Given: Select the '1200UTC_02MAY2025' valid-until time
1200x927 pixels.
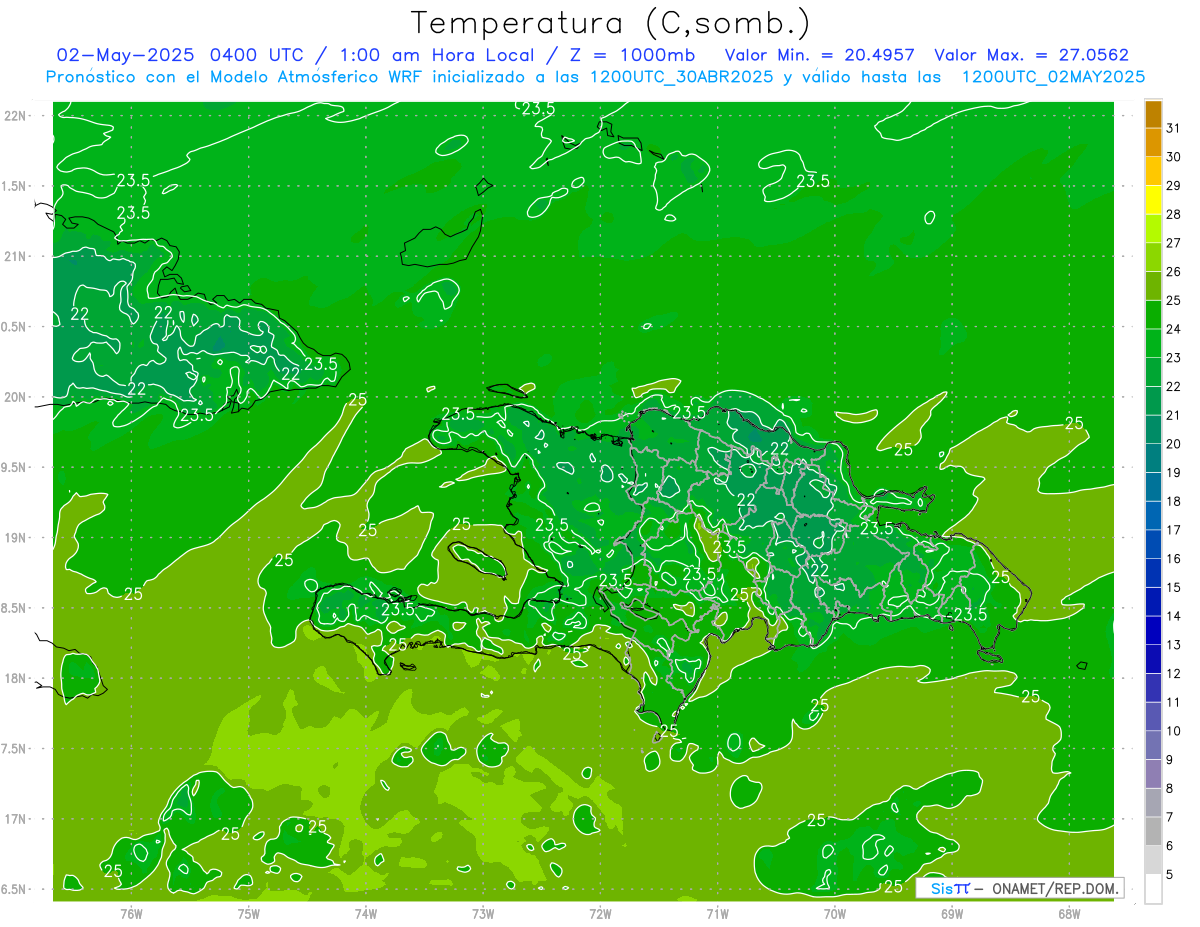Looking at the screenshot, I should [1053, 77].
